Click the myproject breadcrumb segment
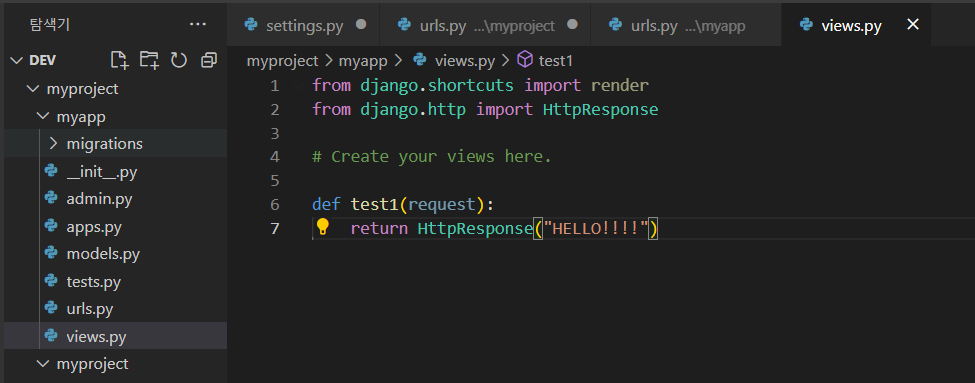Viewport: 975px width, 383px height. (x=282, y=60)
